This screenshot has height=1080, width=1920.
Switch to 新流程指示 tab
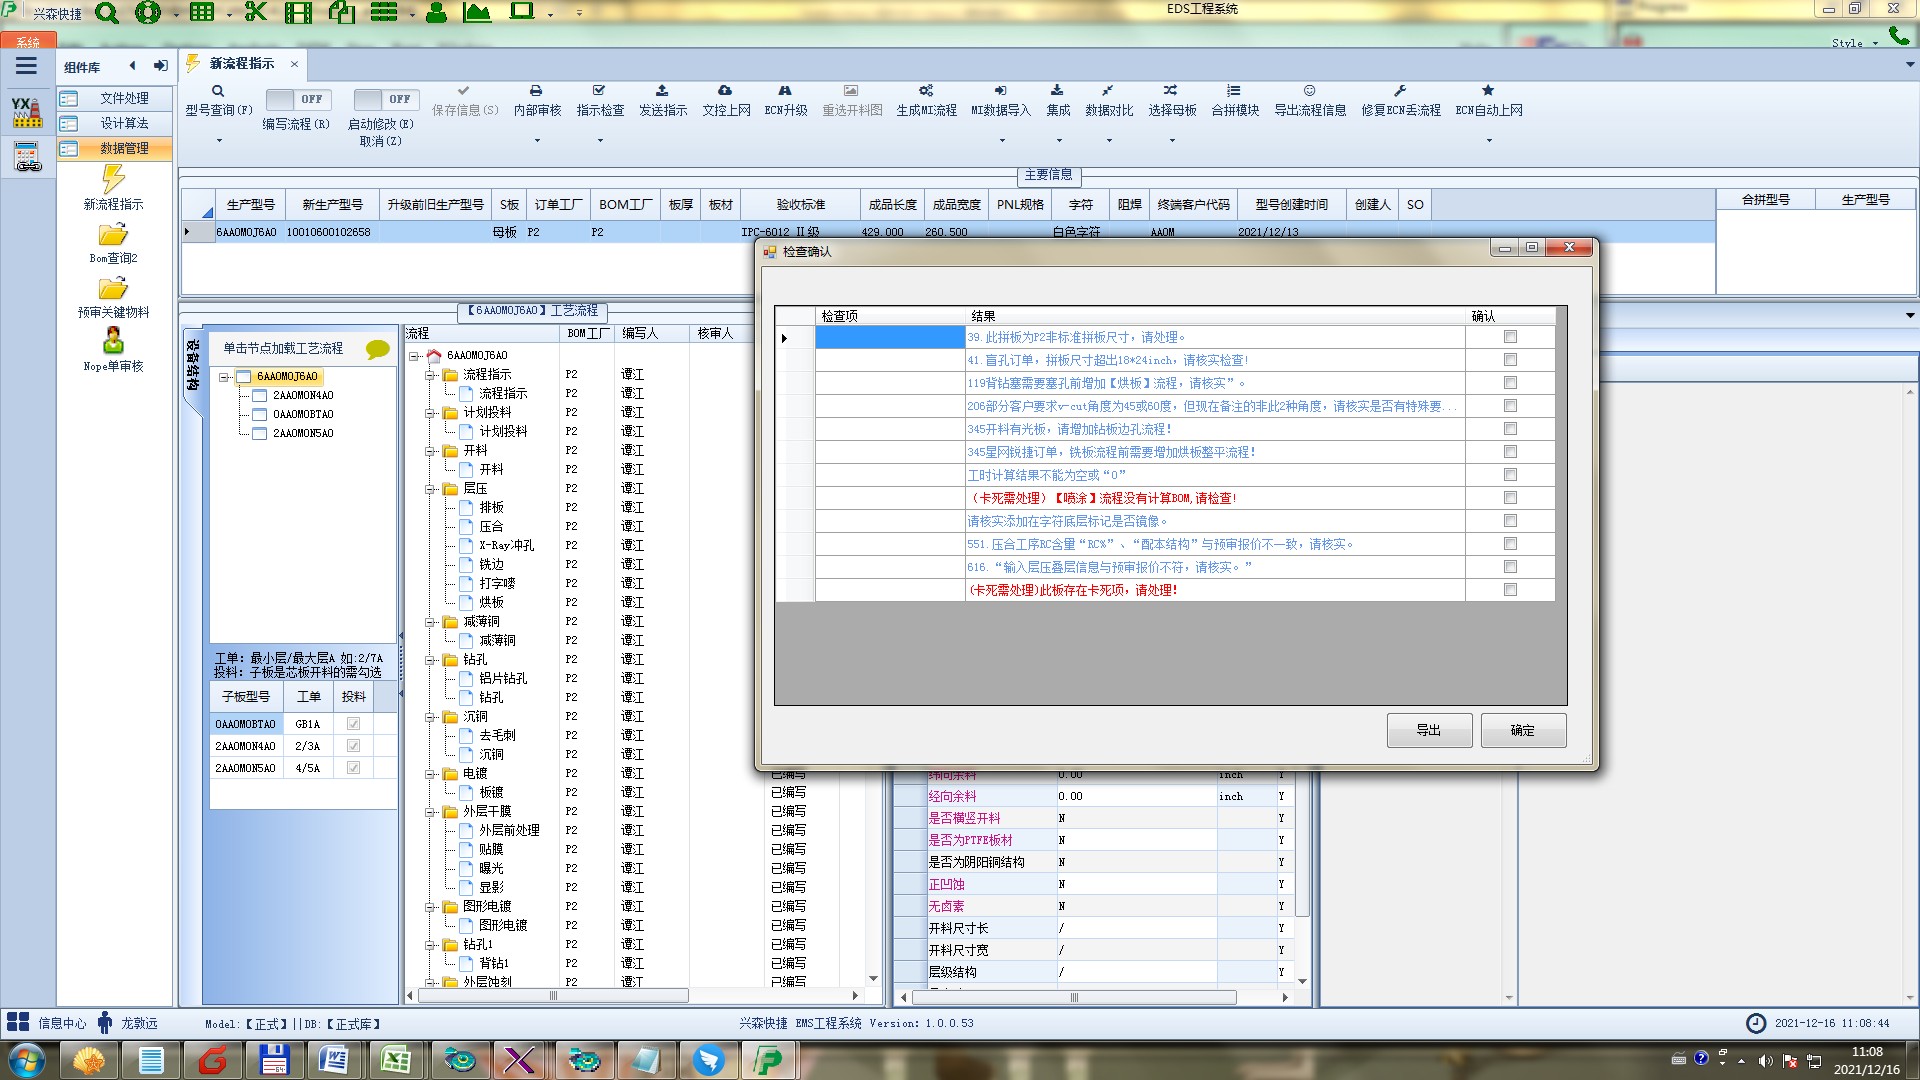click(241, 63)
